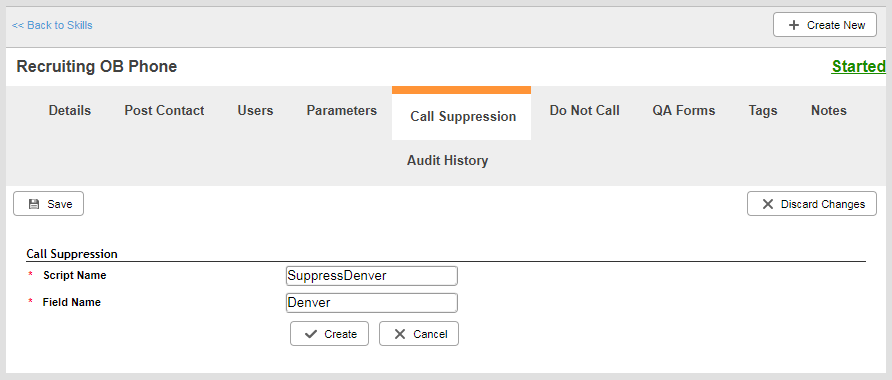
Task: Open the Details tab
Action: 69,110
